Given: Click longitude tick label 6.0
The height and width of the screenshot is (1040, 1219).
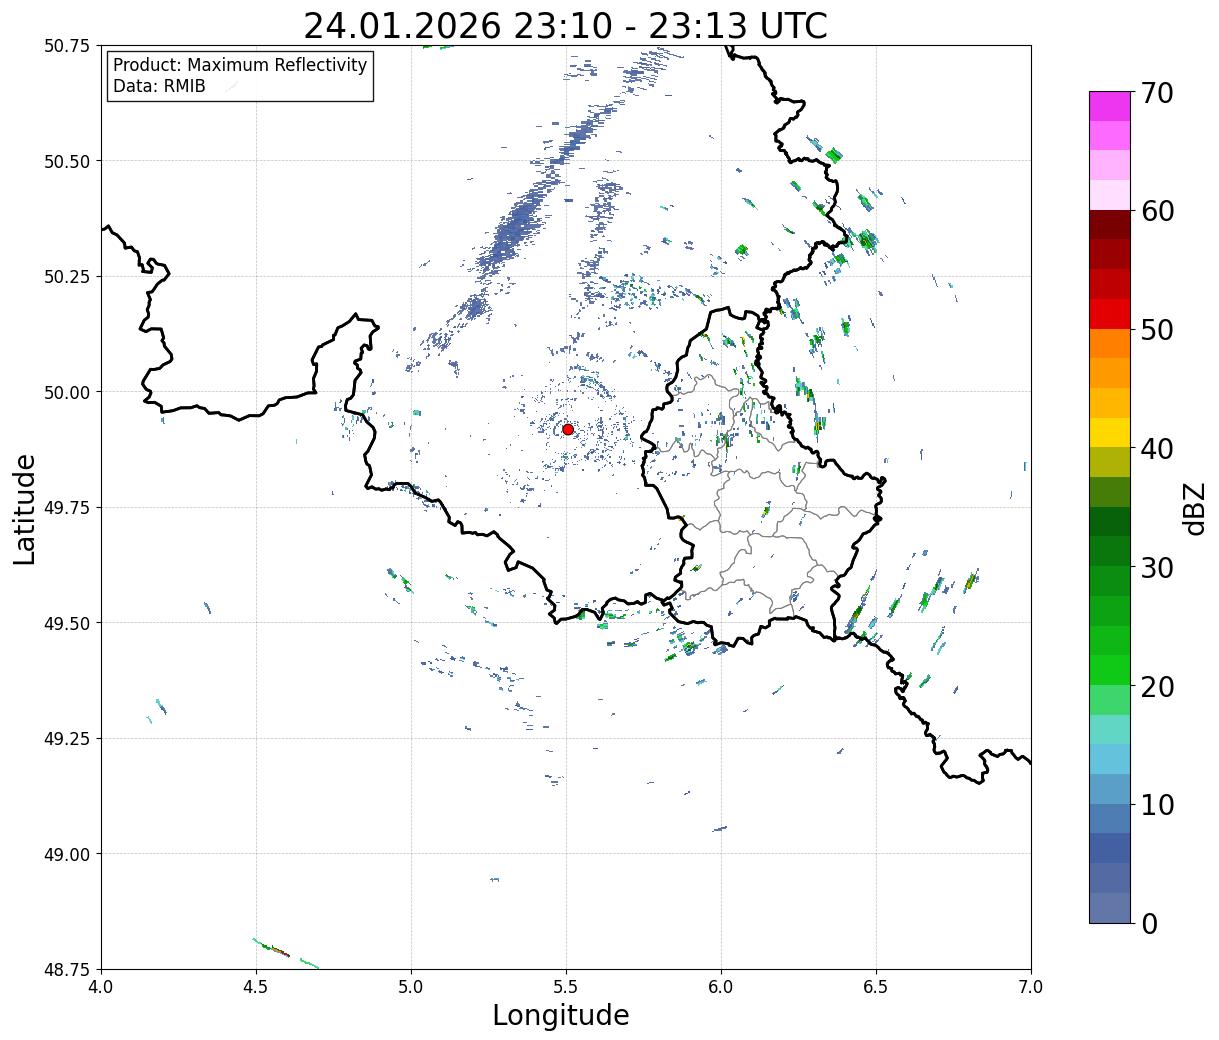Looking at the screenshot, I should point(721,987).
